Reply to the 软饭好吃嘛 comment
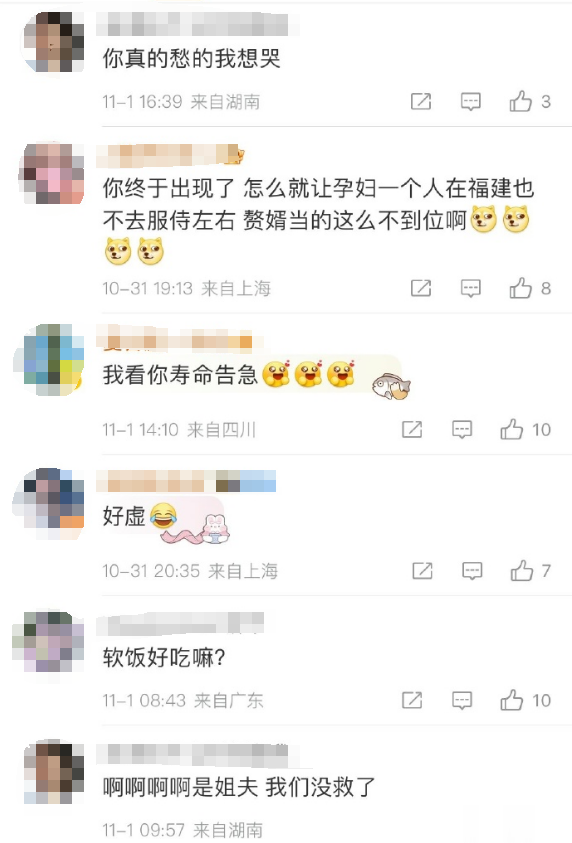Image resolution: width=572 pixels, height=843 pixels. [462, 701]
